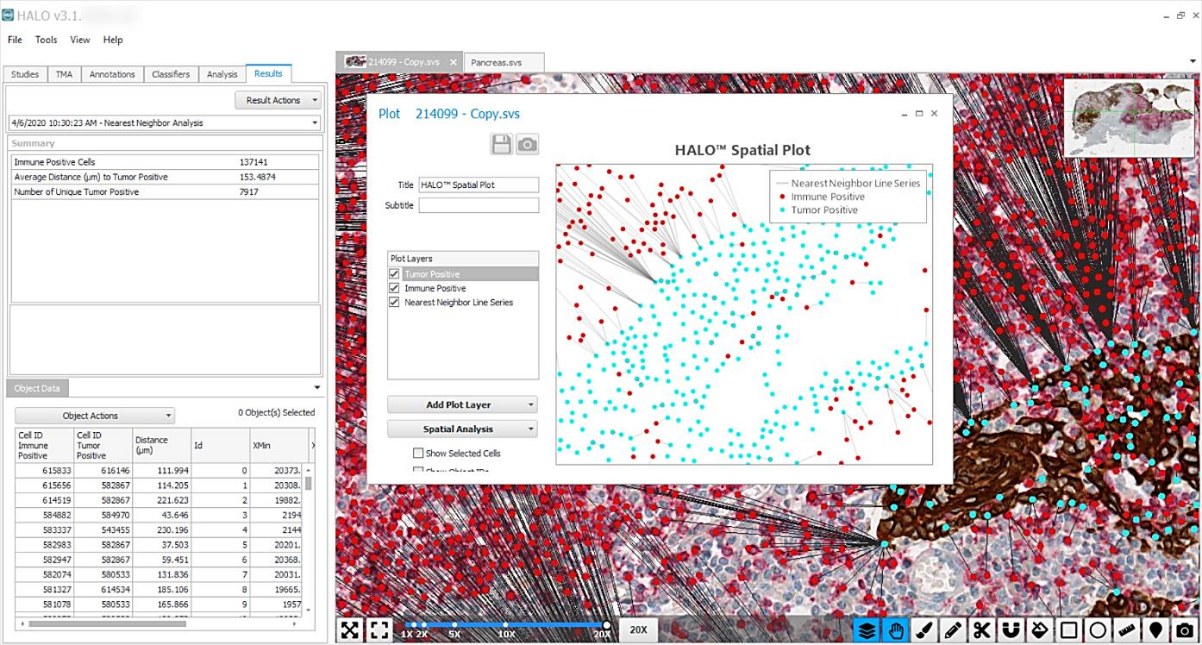Click the fit-to-screen arrows icon
Image resolution: width=1202 pixels, height=645 pixels.
pos(349,630)
